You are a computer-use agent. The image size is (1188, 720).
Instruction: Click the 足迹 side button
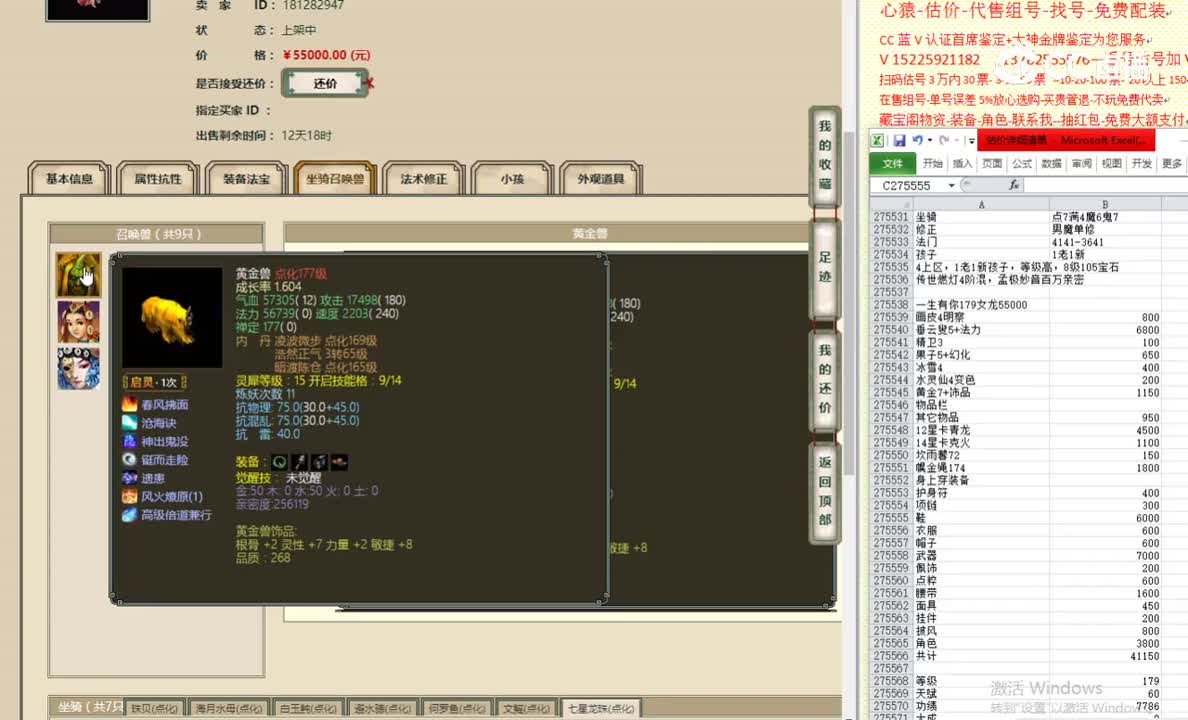click(825, 268)
